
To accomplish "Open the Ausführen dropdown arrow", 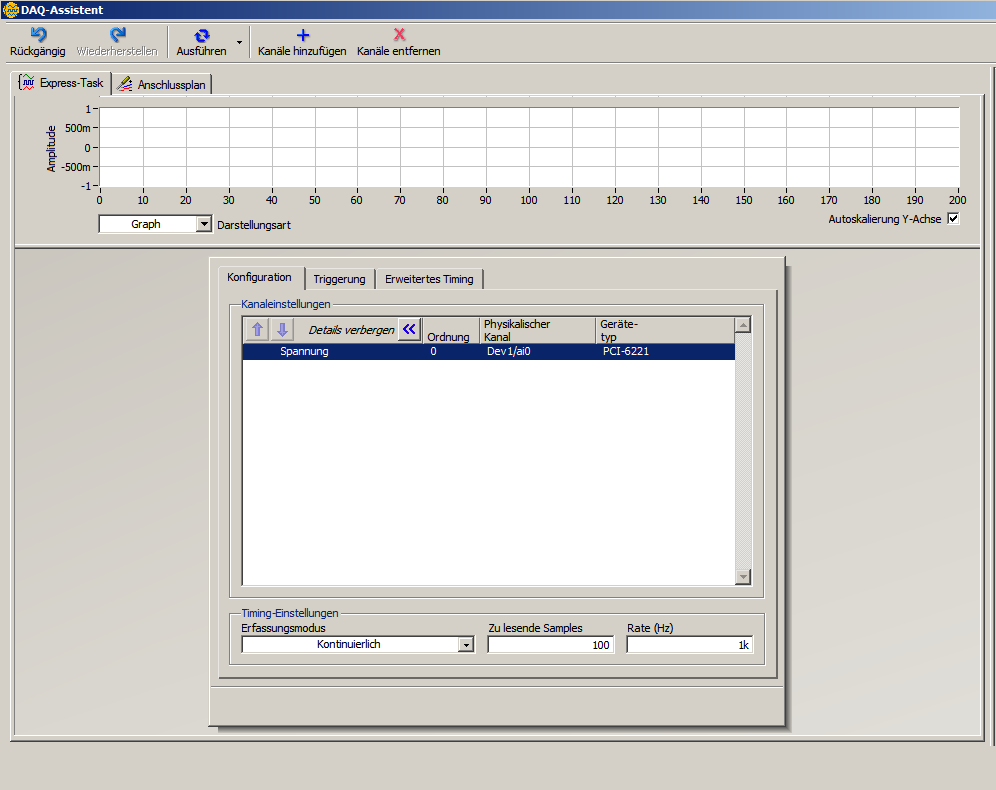I will click(239, 43).
